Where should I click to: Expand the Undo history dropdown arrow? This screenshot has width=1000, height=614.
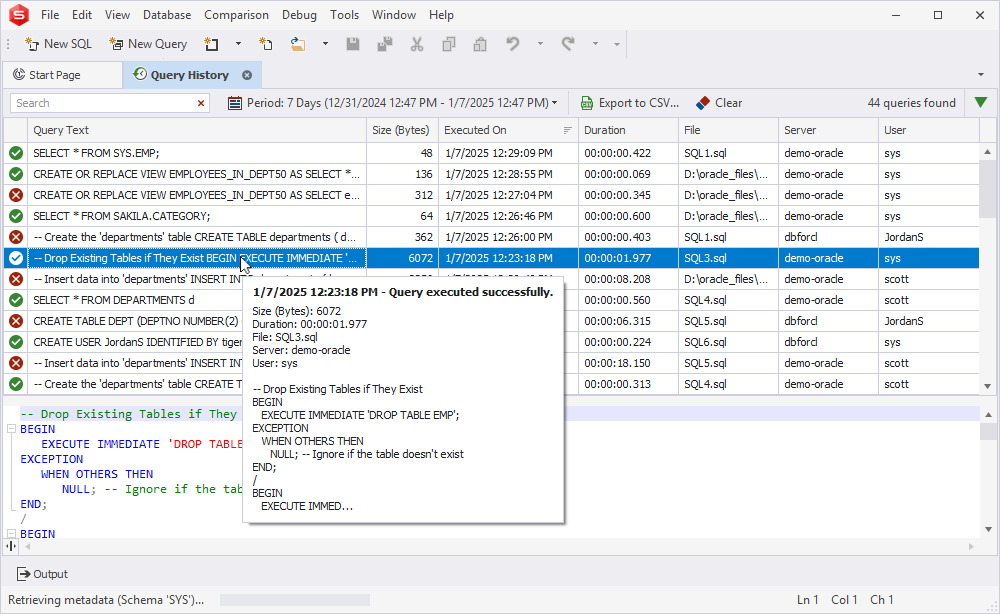(x=540, y=44)
